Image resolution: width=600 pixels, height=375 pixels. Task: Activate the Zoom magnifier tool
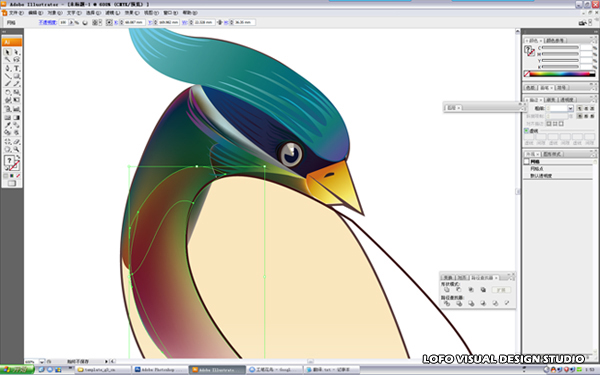point(16,149)
